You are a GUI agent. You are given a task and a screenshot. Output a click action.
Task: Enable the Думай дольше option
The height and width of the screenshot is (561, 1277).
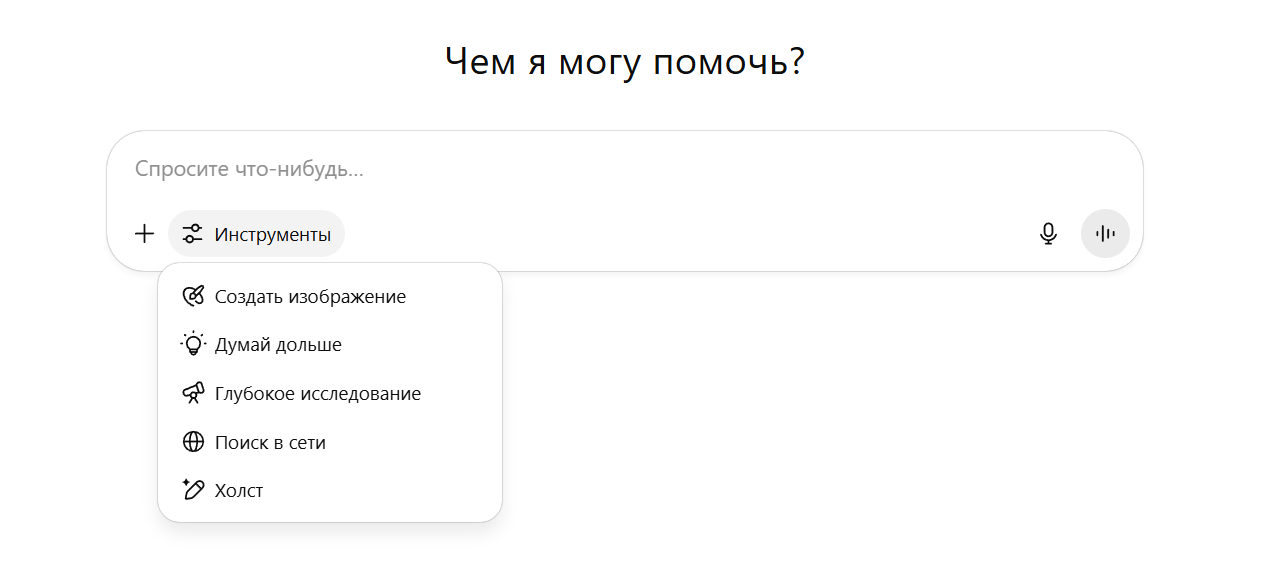(x=330, y=344)
